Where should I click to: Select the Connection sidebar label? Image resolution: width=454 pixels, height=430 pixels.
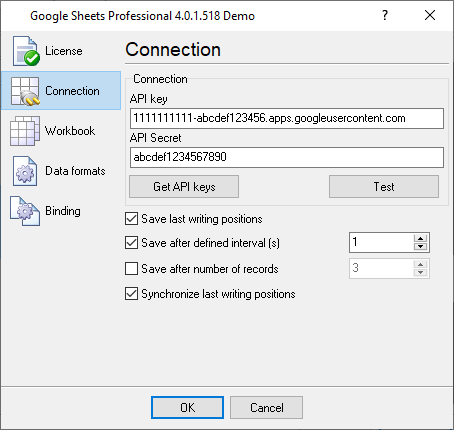pyautogui.click(x=72, y=91)
